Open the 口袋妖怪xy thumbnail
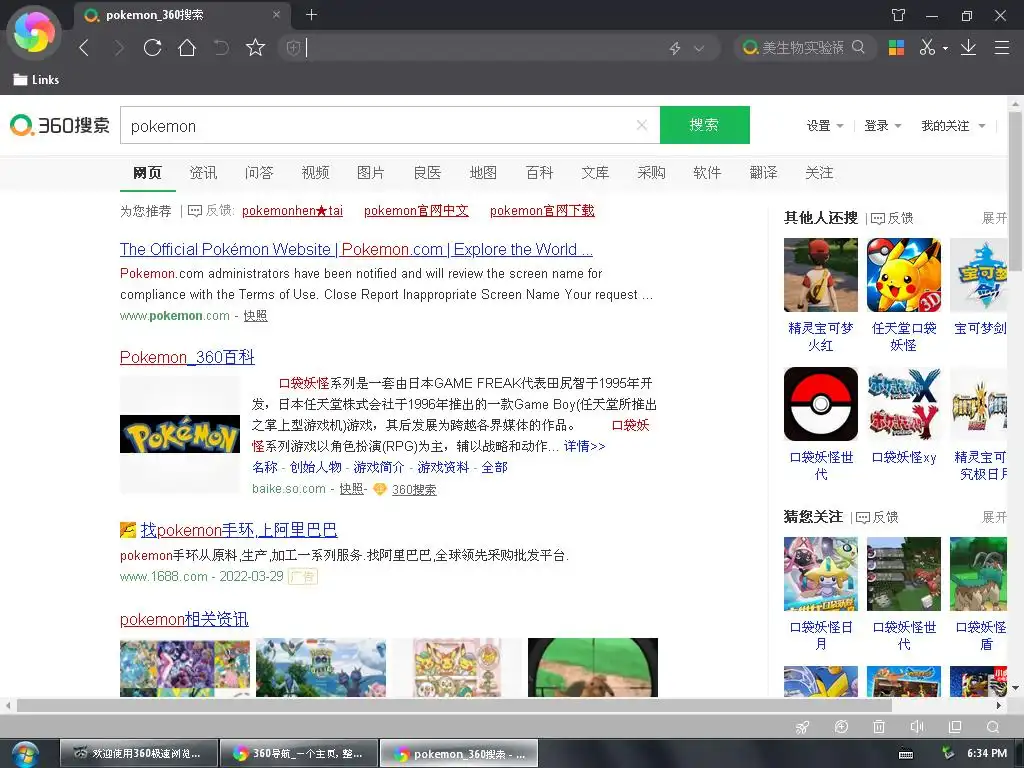1024x768 pixels. 904,404
